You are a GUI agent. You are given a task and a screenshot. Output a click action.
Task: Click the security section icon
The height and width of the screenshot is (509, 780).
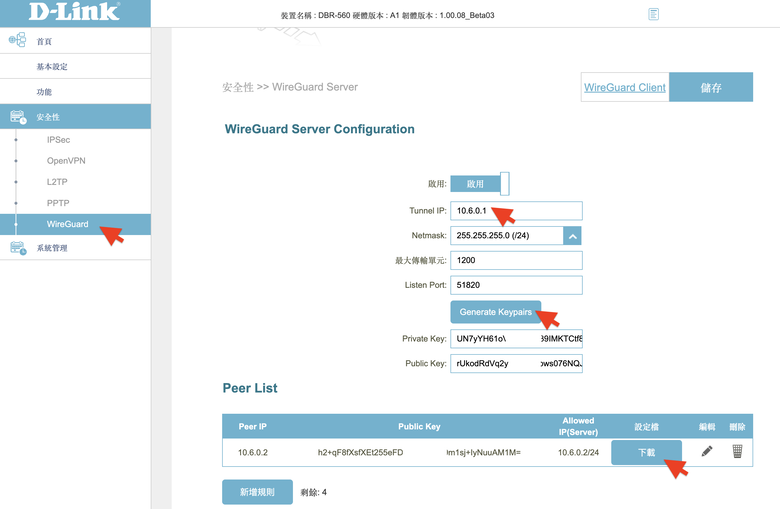(x=18, y=117)
